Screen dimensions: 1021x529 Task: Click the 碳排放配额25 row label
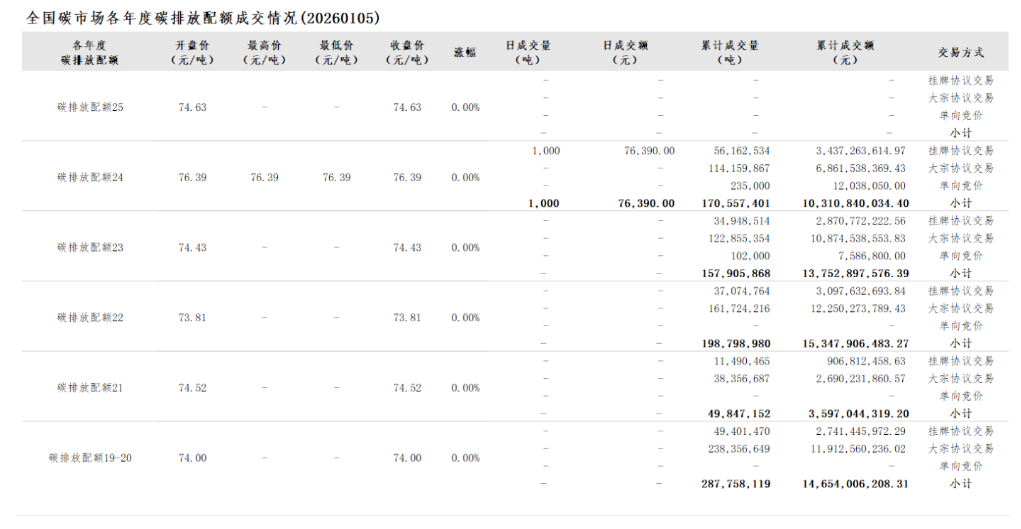(x=90, y=107)
